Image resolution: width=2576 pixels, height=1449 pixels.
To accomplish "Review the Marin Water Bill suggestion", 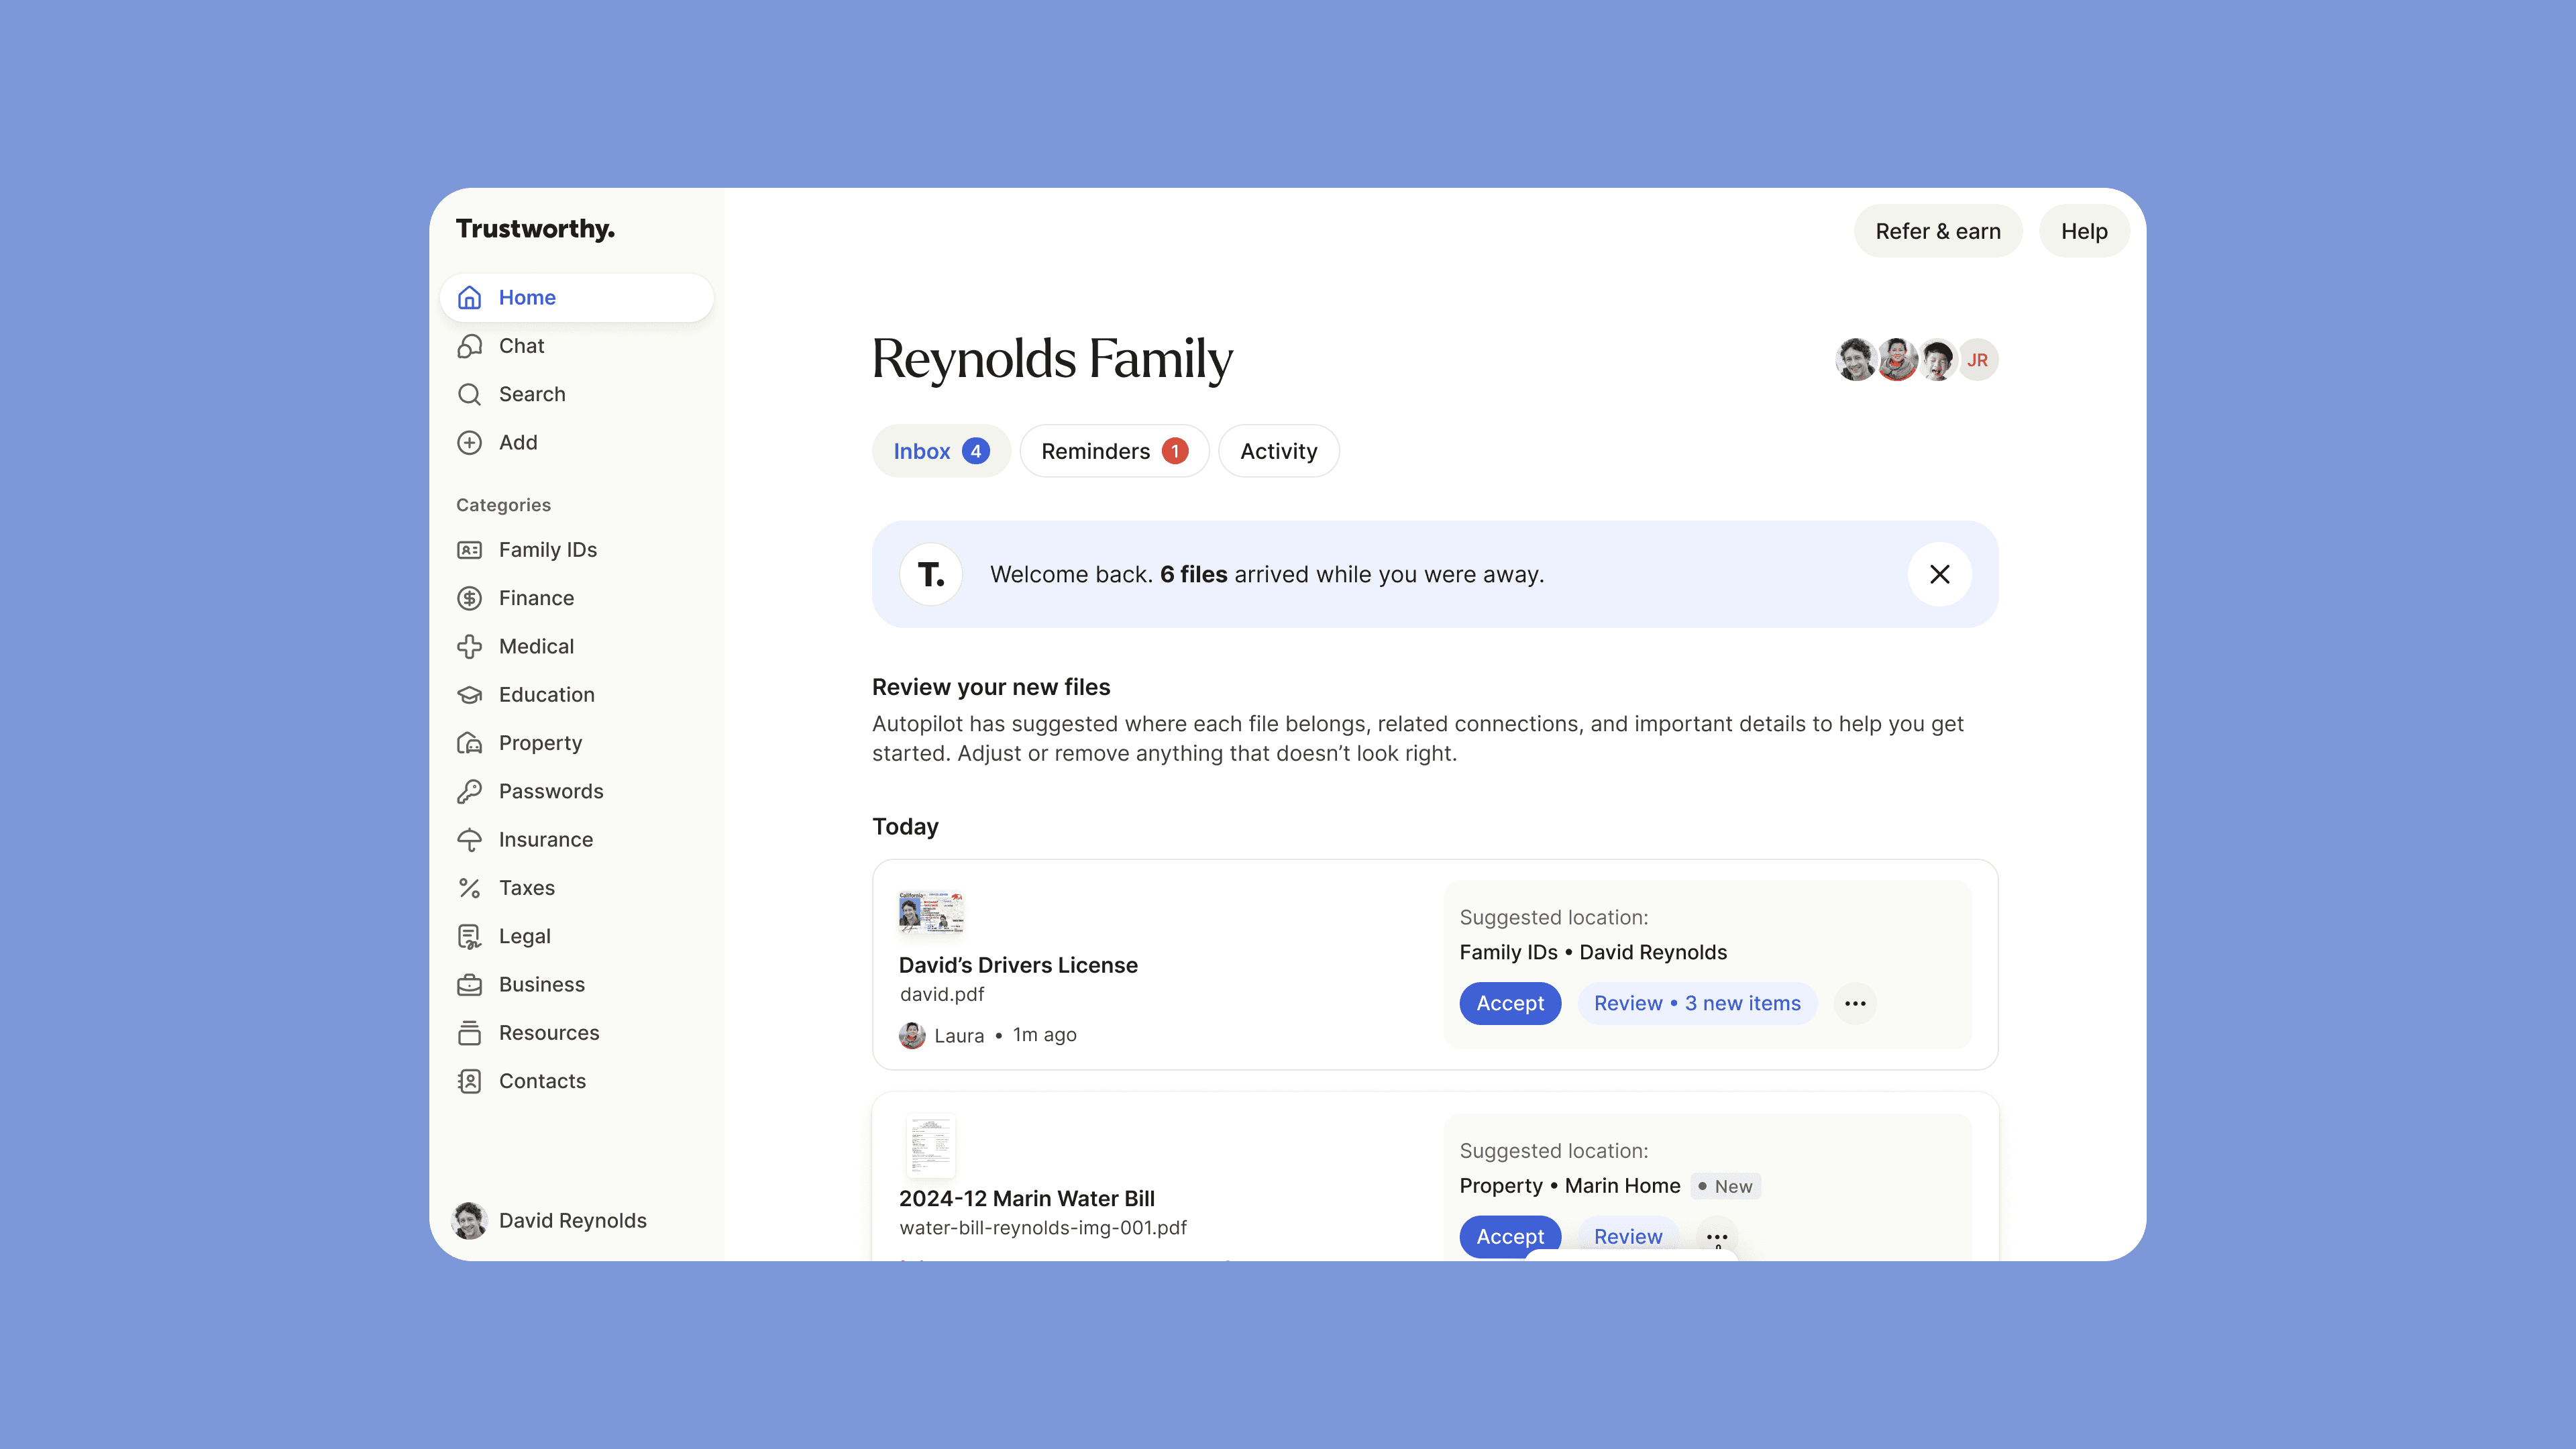I will 1627,1237.
